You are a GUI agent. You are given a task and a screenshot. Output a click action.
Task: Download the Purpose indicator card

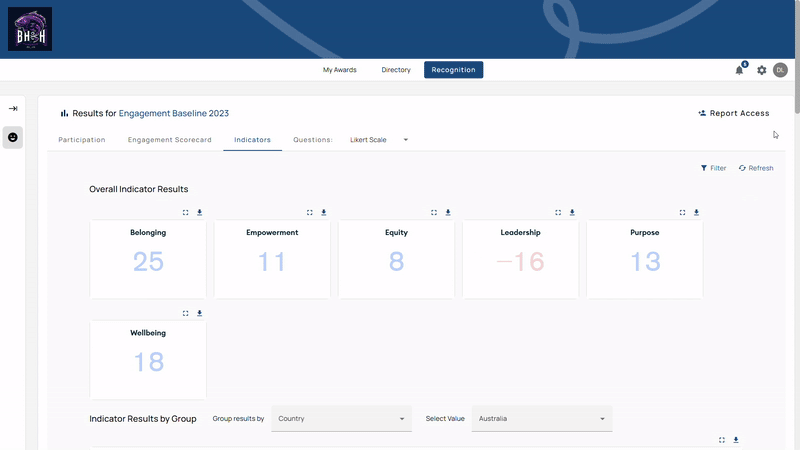click(x=696, y=212)
